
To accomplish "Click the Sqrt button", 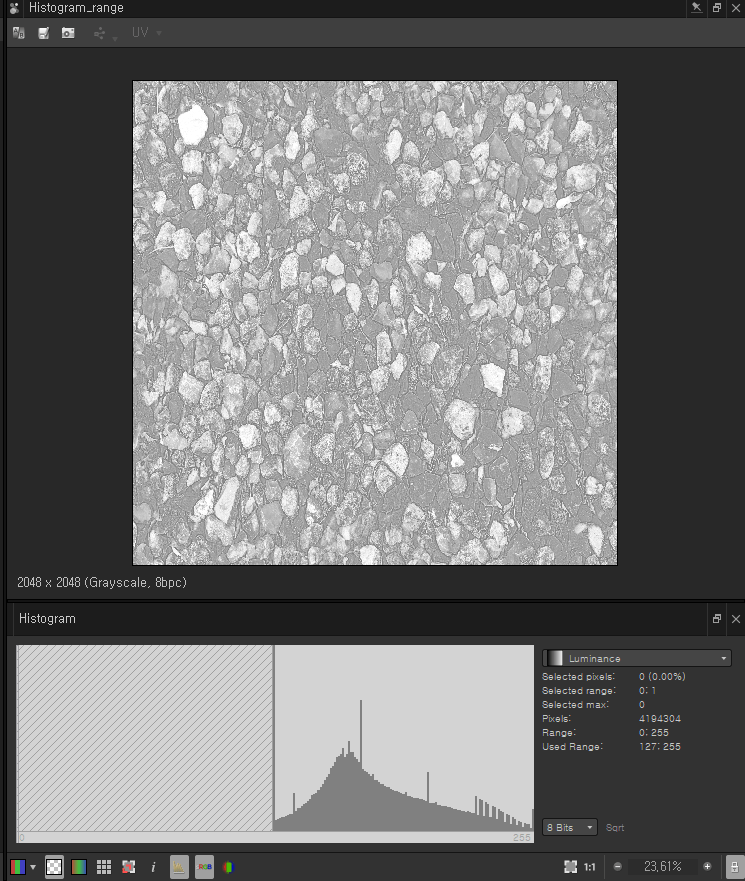I will [x=615, y=828].
